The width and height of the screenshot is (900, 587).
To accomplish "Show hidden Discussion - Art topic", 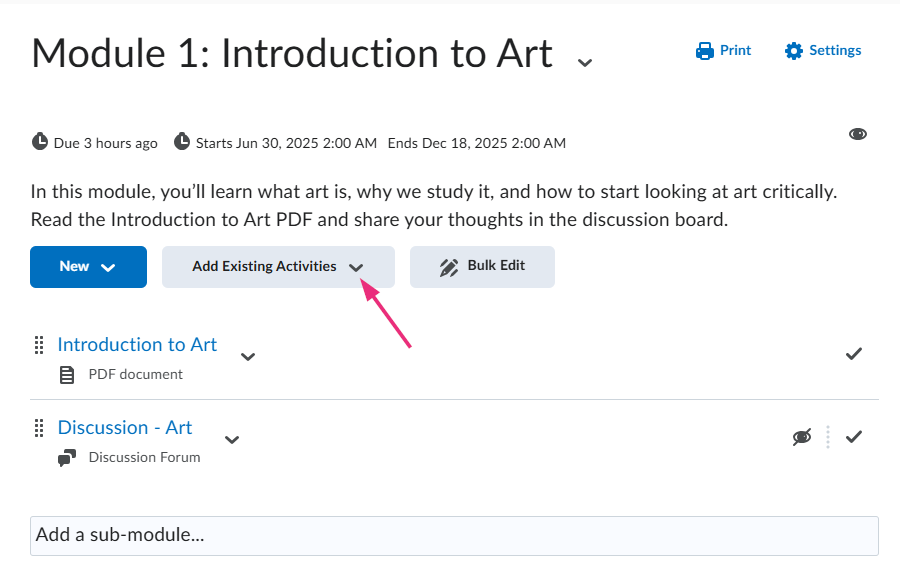I will [x=801, y=437].
